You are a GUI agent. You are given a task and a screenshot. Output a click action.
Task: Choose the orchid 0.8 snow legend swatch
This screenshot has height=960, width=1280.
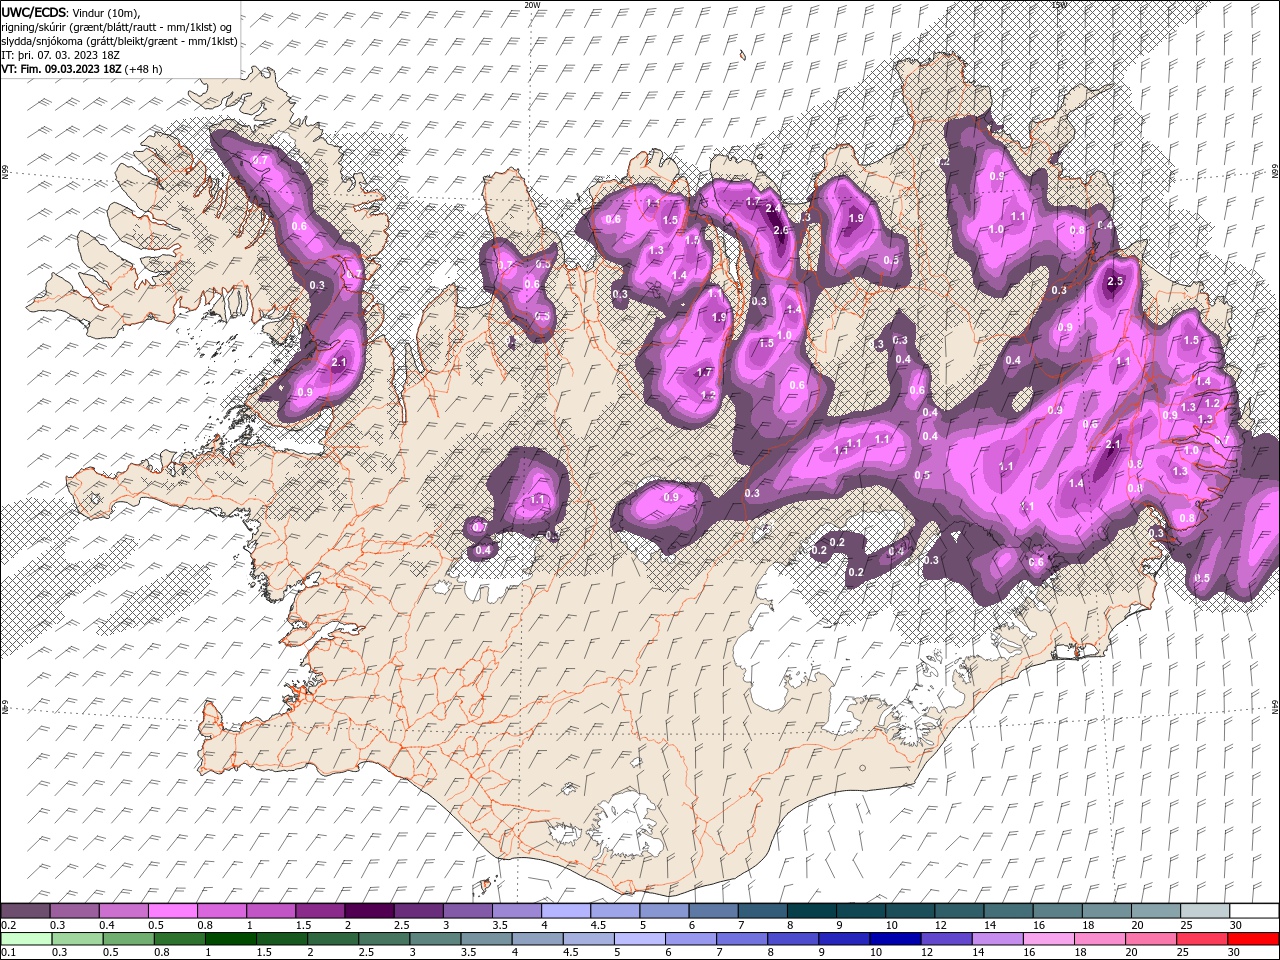(221, 911)
